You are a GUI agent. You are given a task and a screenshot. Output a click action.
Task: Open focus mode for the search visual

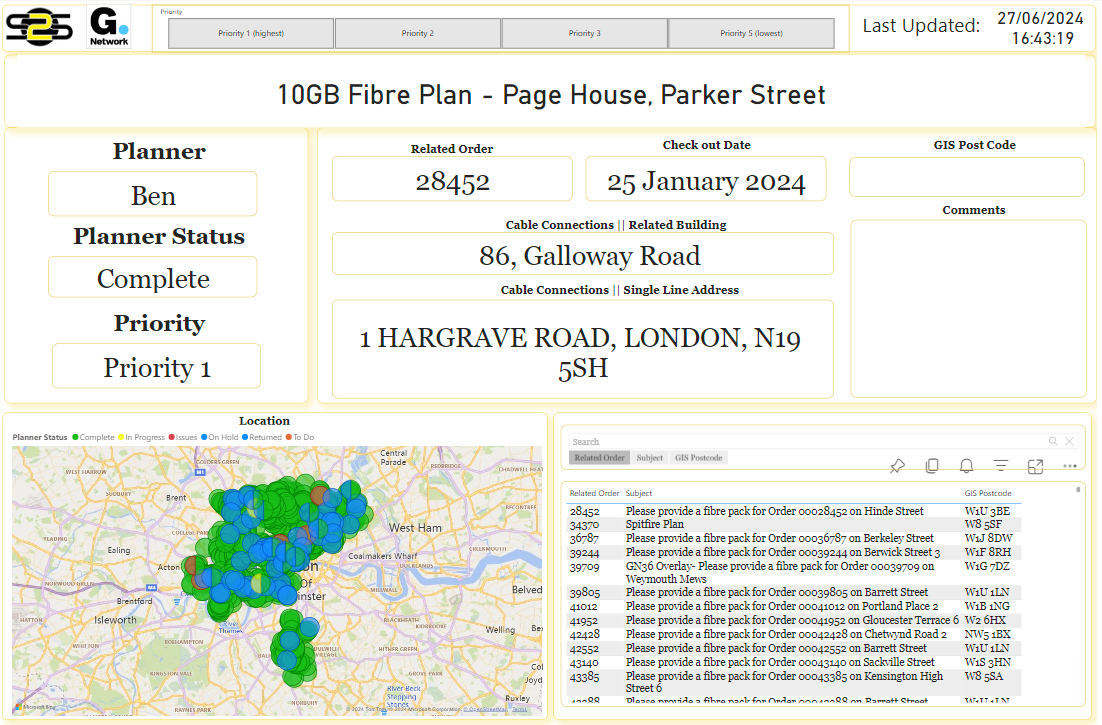pos(1035,466)
